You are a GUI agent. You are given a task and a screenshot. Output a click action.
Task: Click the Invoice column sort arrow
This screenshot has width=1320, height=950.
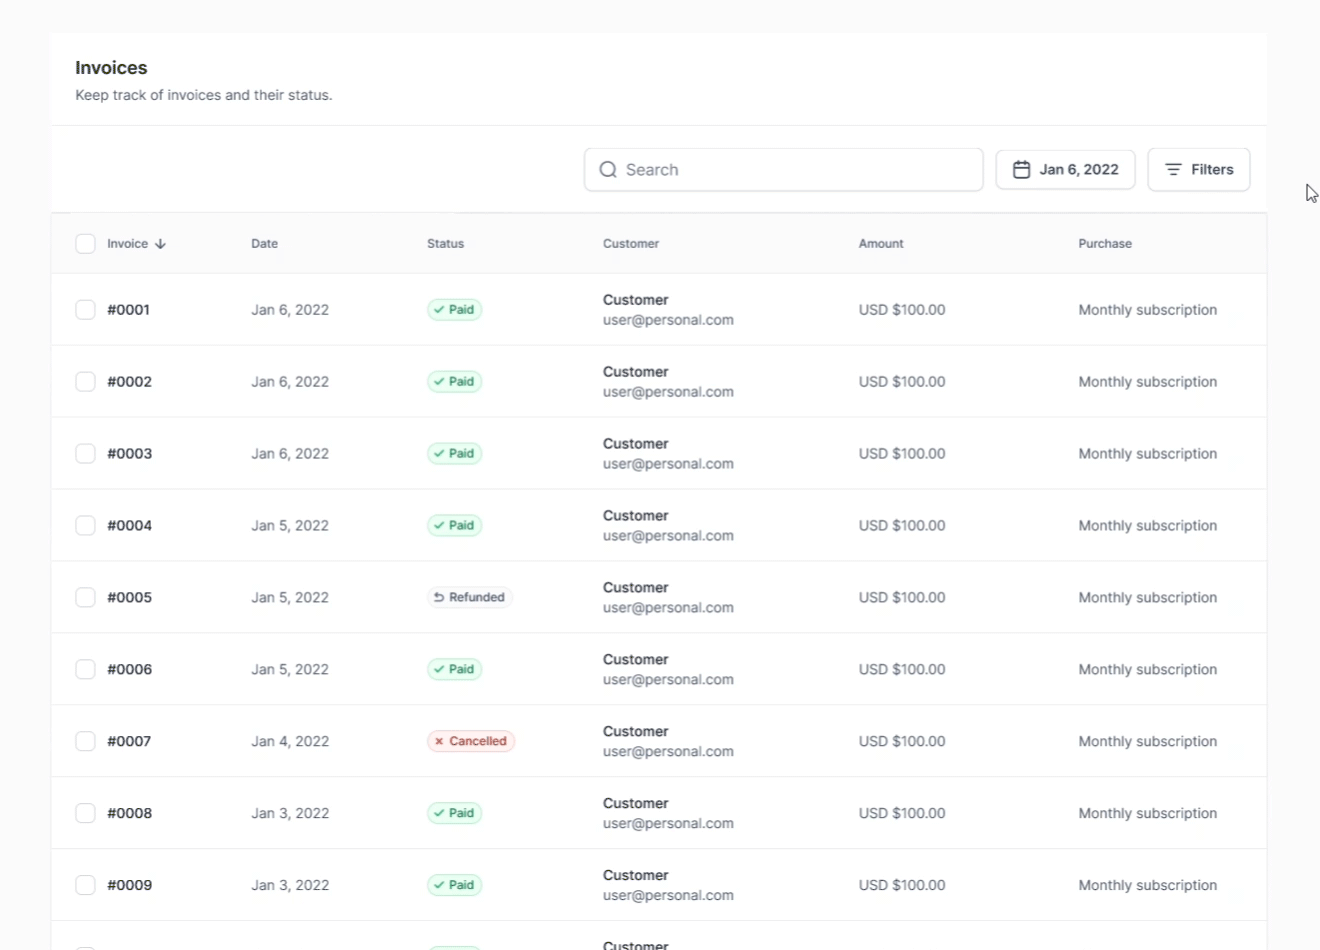pyautogui.click(x=160, y=244)
